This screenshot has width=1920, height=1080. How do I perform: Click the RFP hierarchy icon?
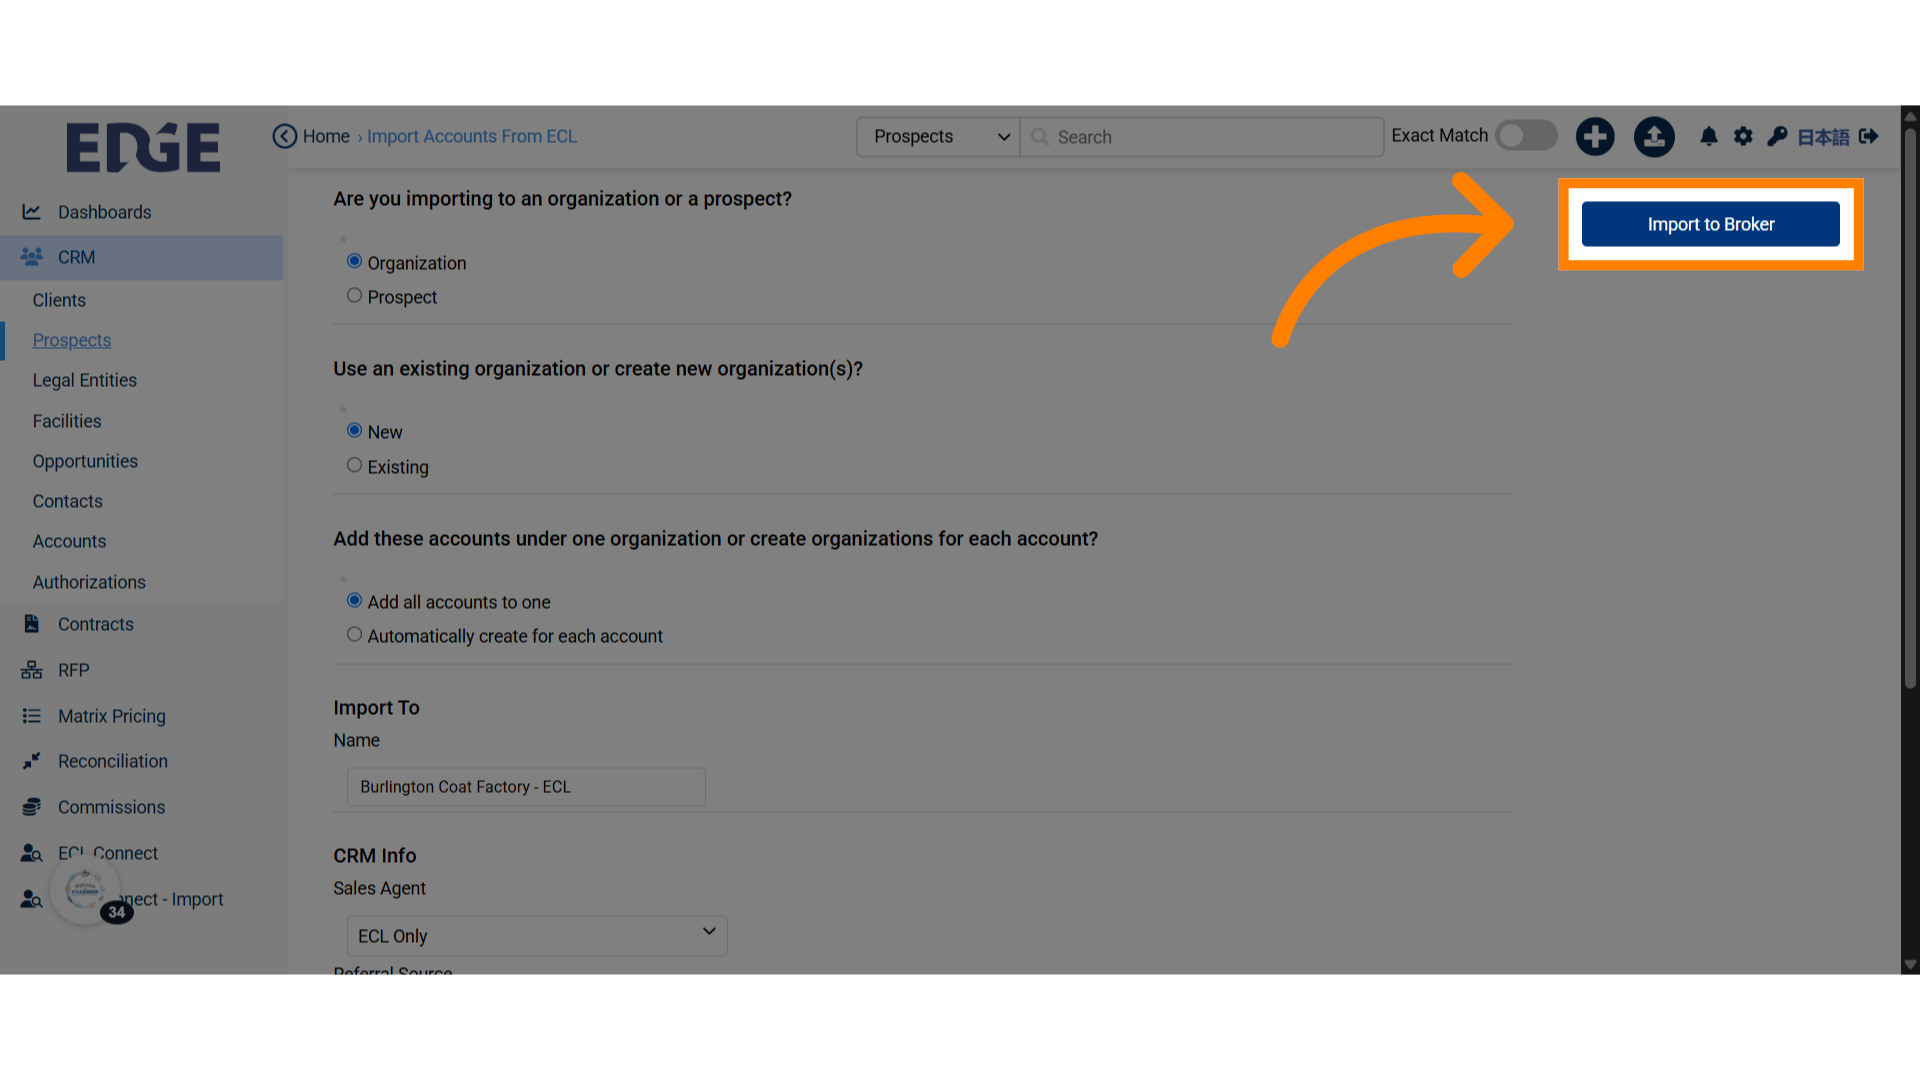(x=32, y=670)
